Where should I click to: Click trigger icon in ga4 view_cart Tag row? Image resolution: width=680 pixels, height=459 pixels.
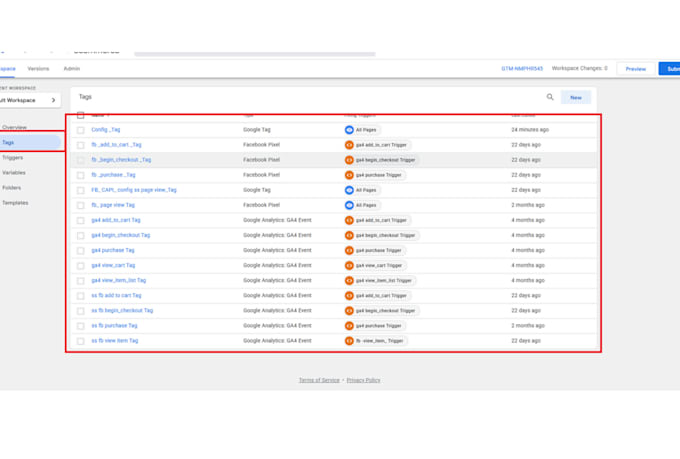(349, 266)
